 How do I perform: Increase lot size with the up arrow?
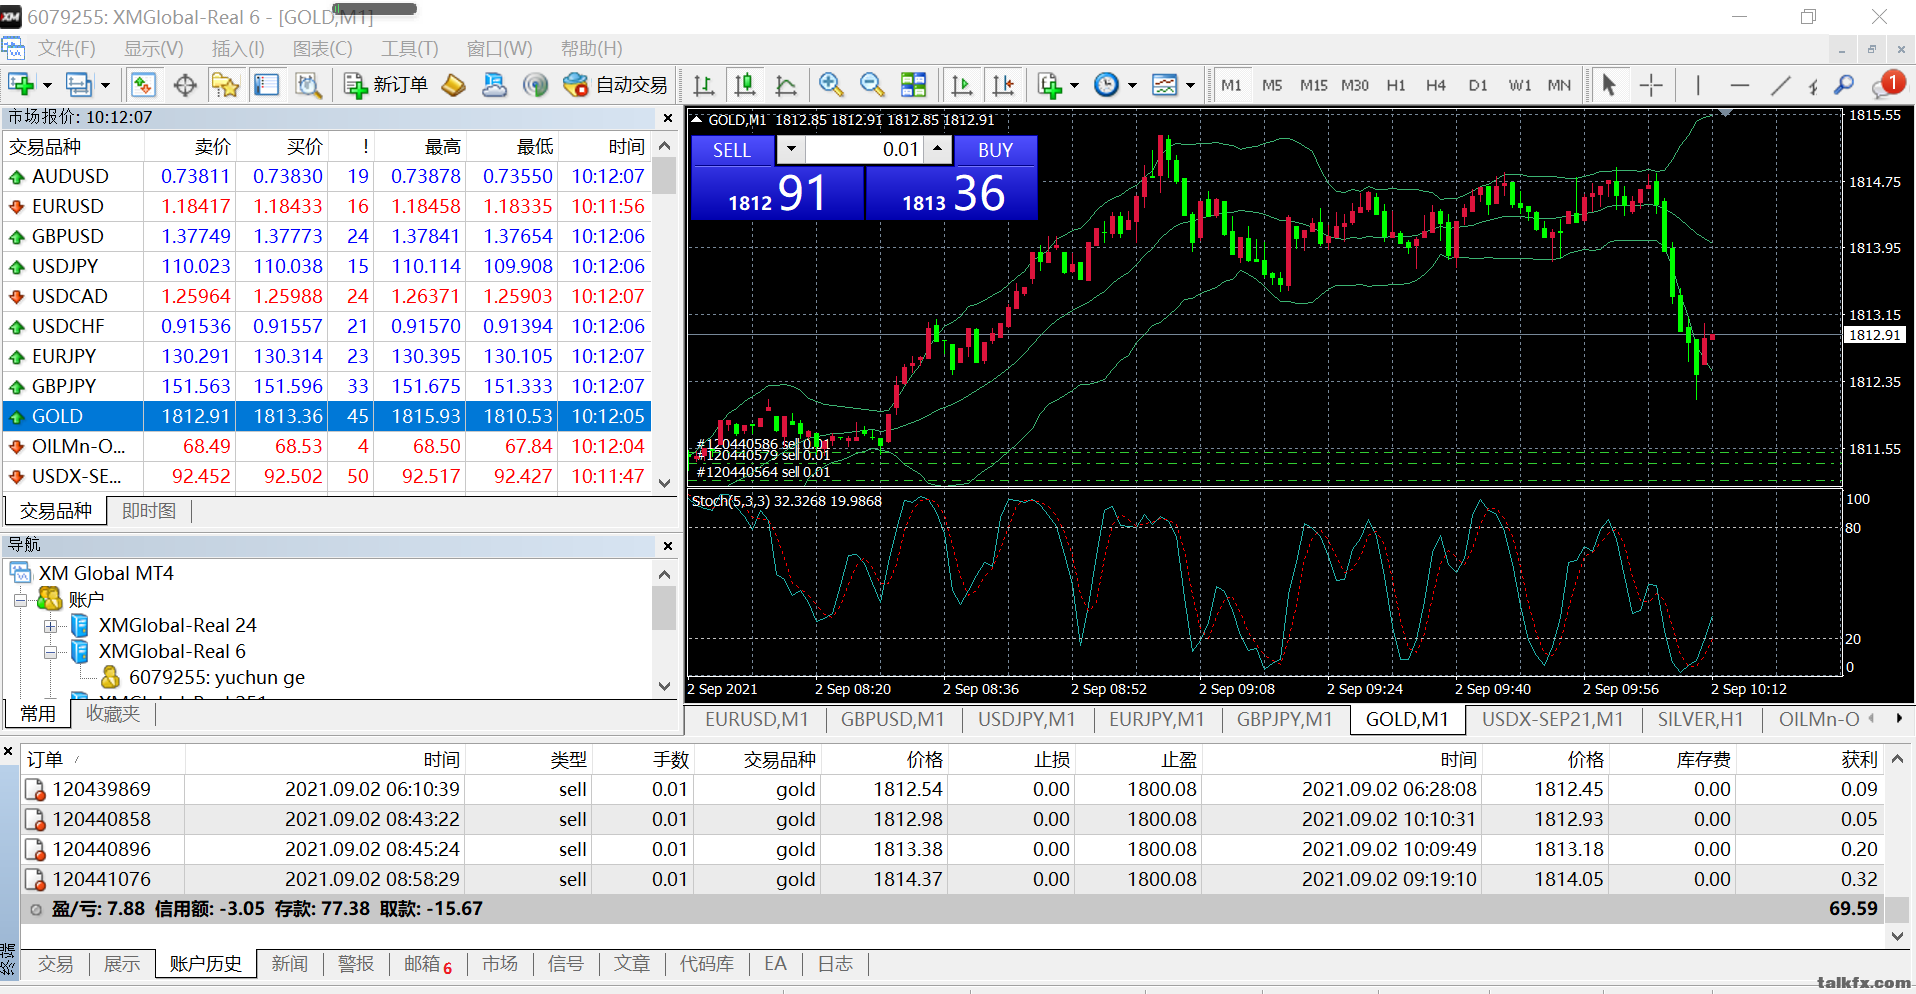coord(937,150)
